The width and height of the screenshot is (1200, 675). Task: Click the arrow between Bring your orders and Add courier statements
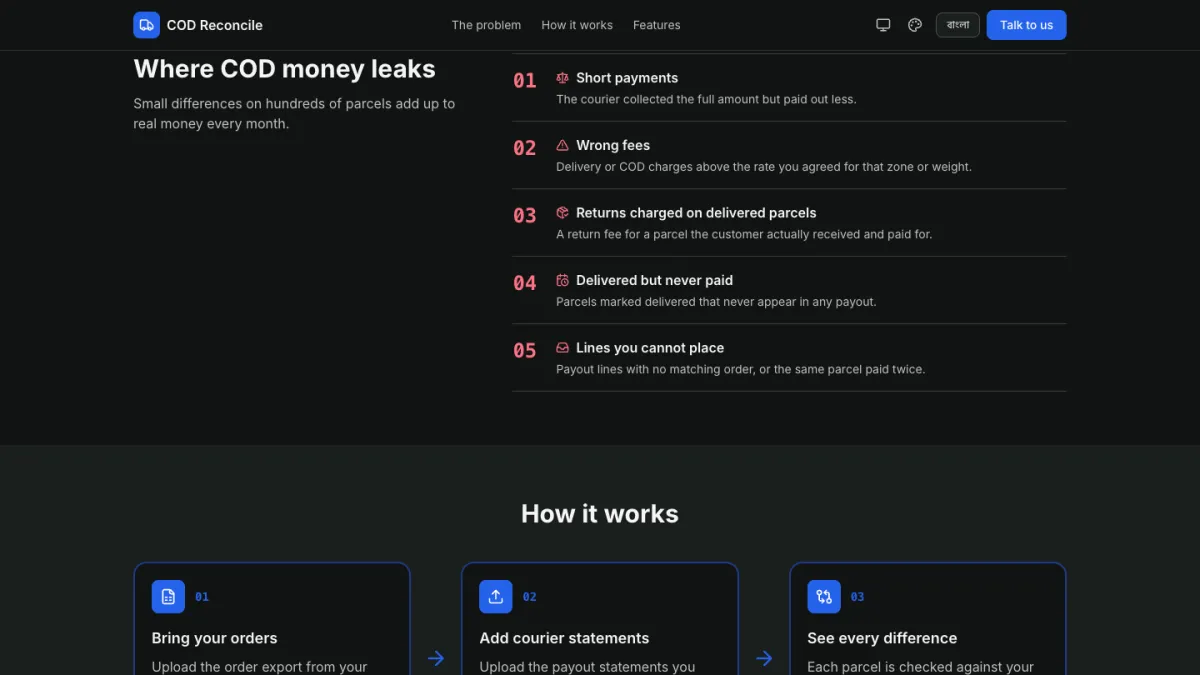pos(436,658)
